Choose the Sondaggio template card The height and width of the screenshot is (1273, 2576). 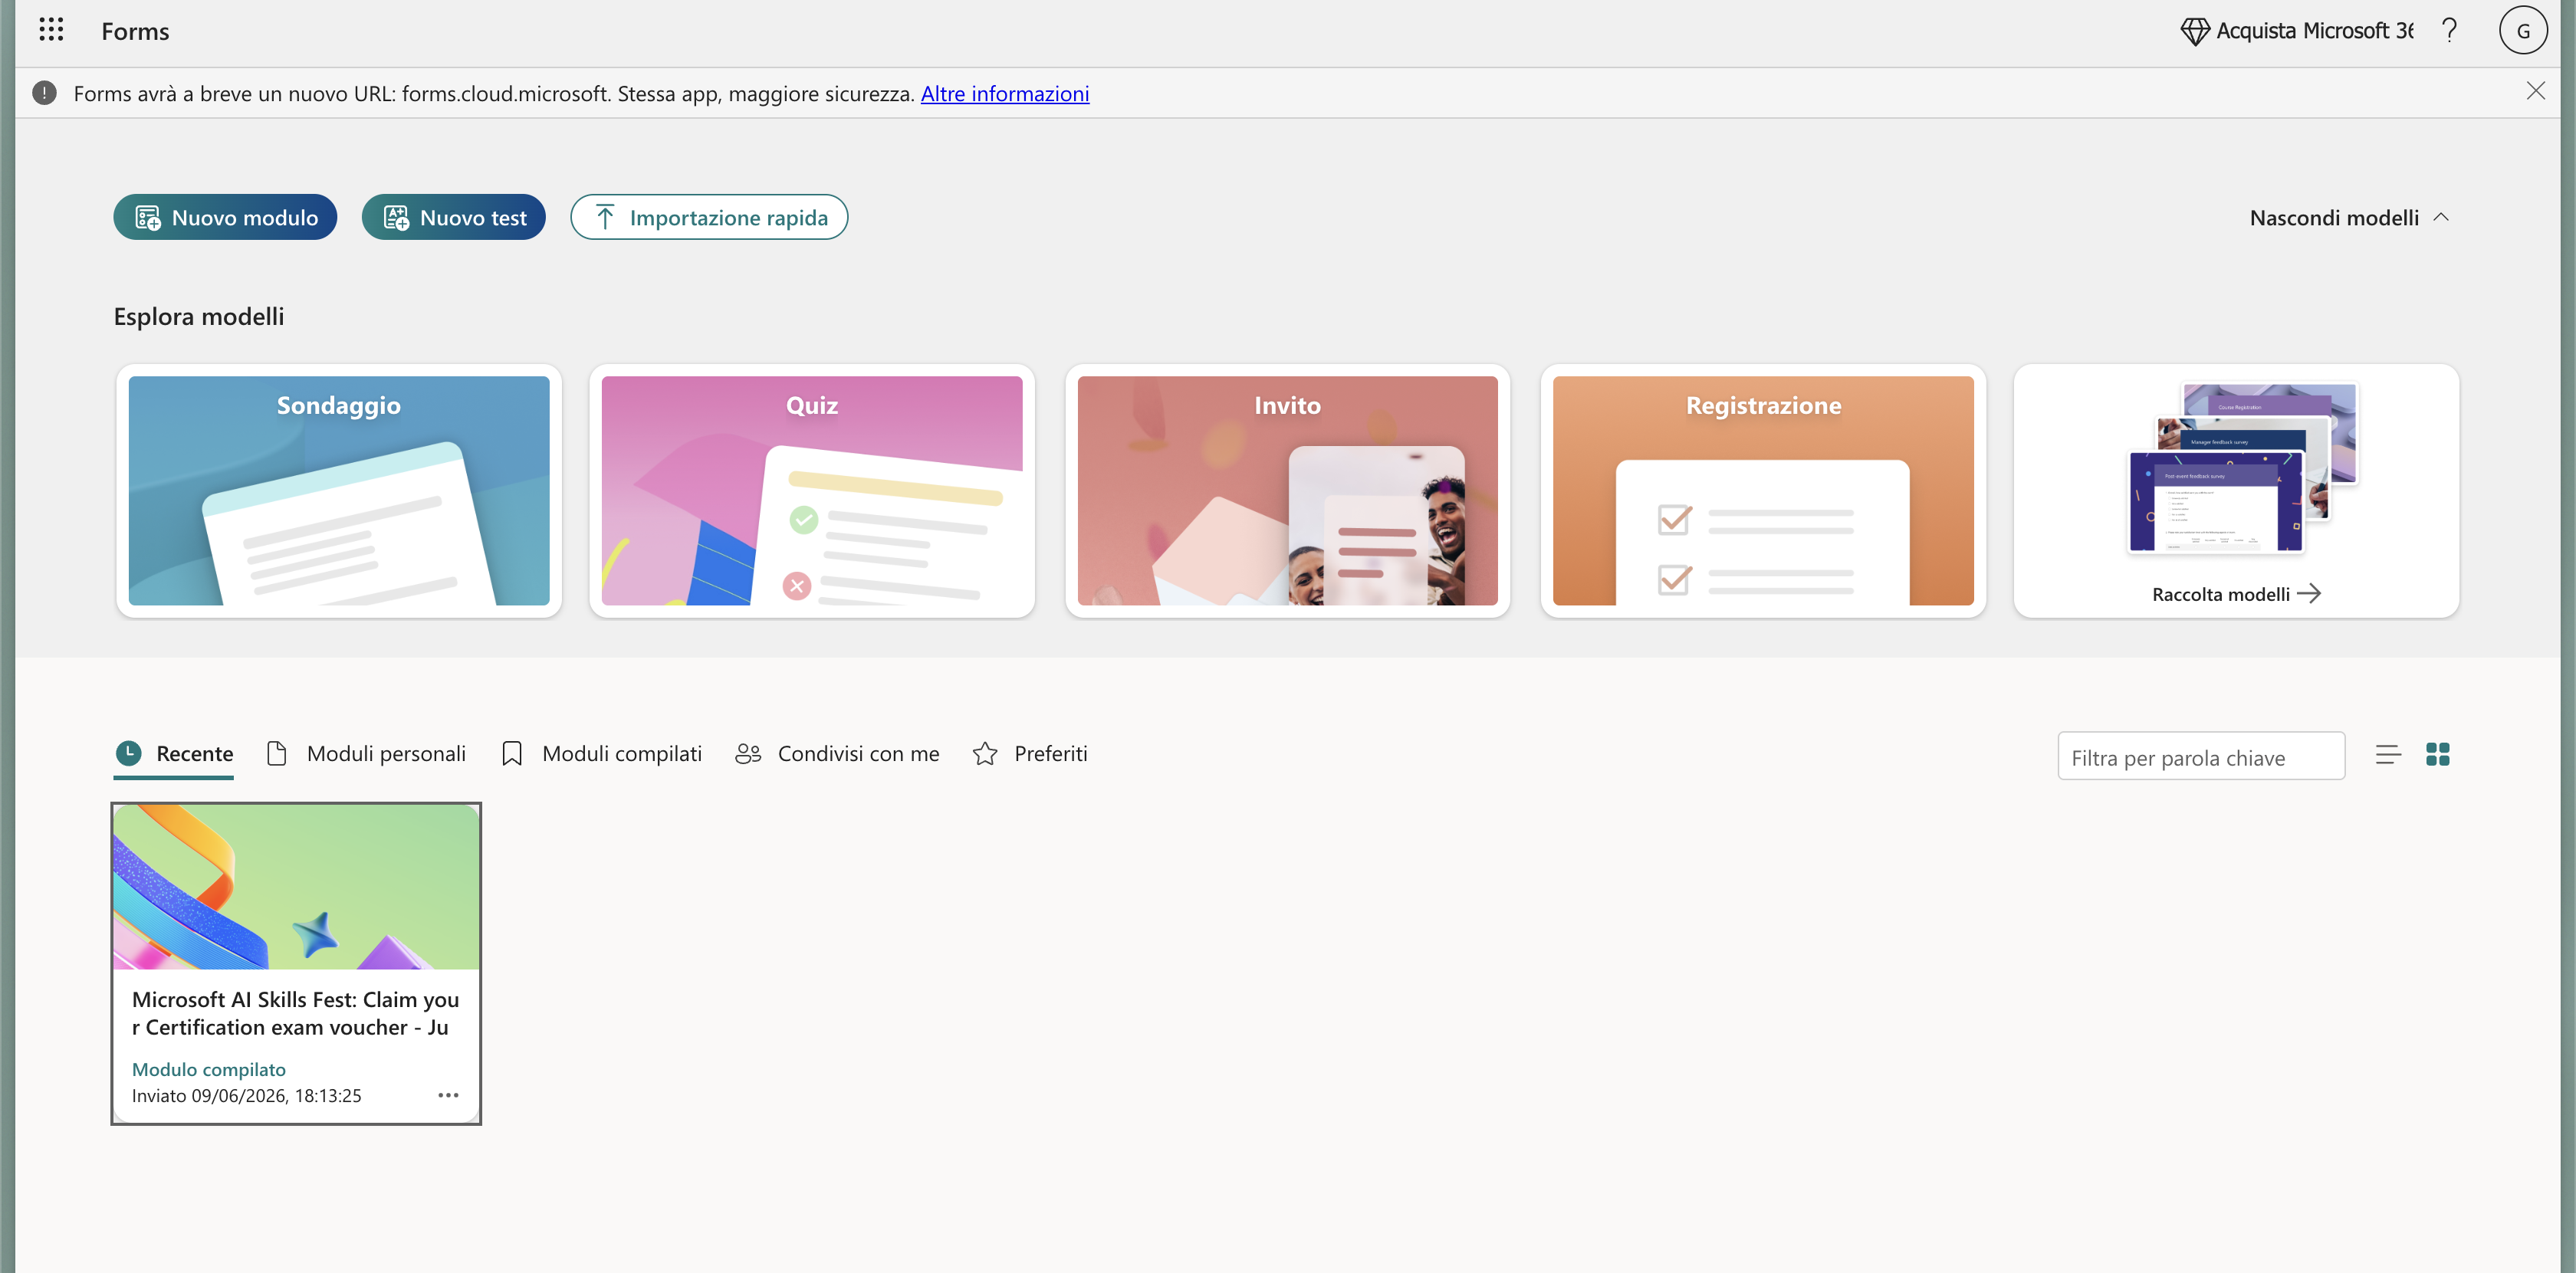click(339, 490)
